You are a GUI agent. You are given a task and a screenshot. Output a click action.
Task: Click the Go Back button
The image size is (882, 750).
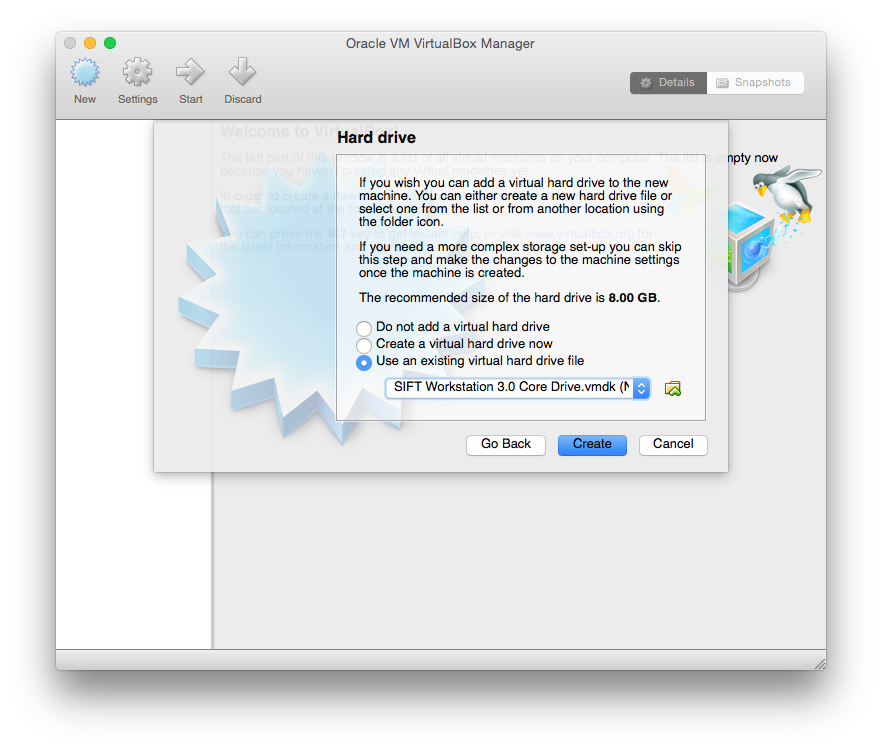tap(506, 444)
